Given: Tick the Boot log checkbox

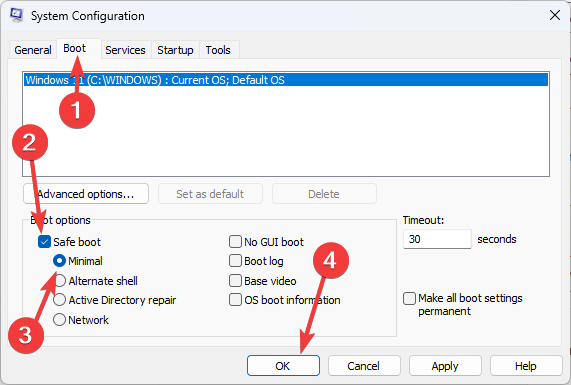Looking at the screenshot, I should pos(235,261).
